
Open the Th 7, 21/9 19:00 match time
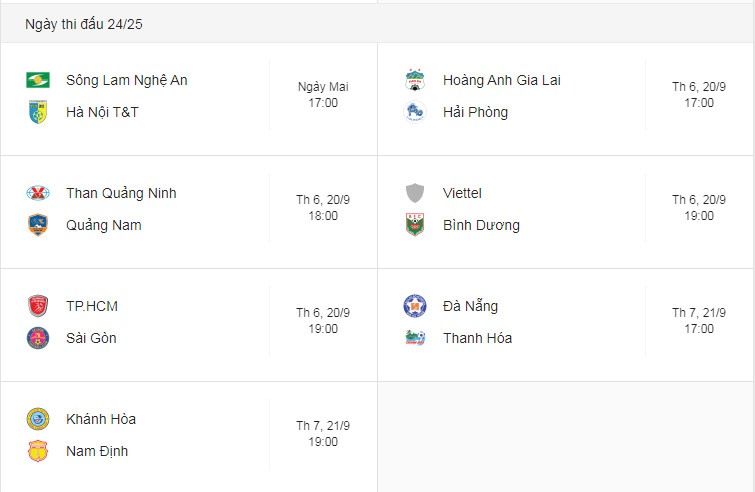pyautogui.click(x=323, y=434)
